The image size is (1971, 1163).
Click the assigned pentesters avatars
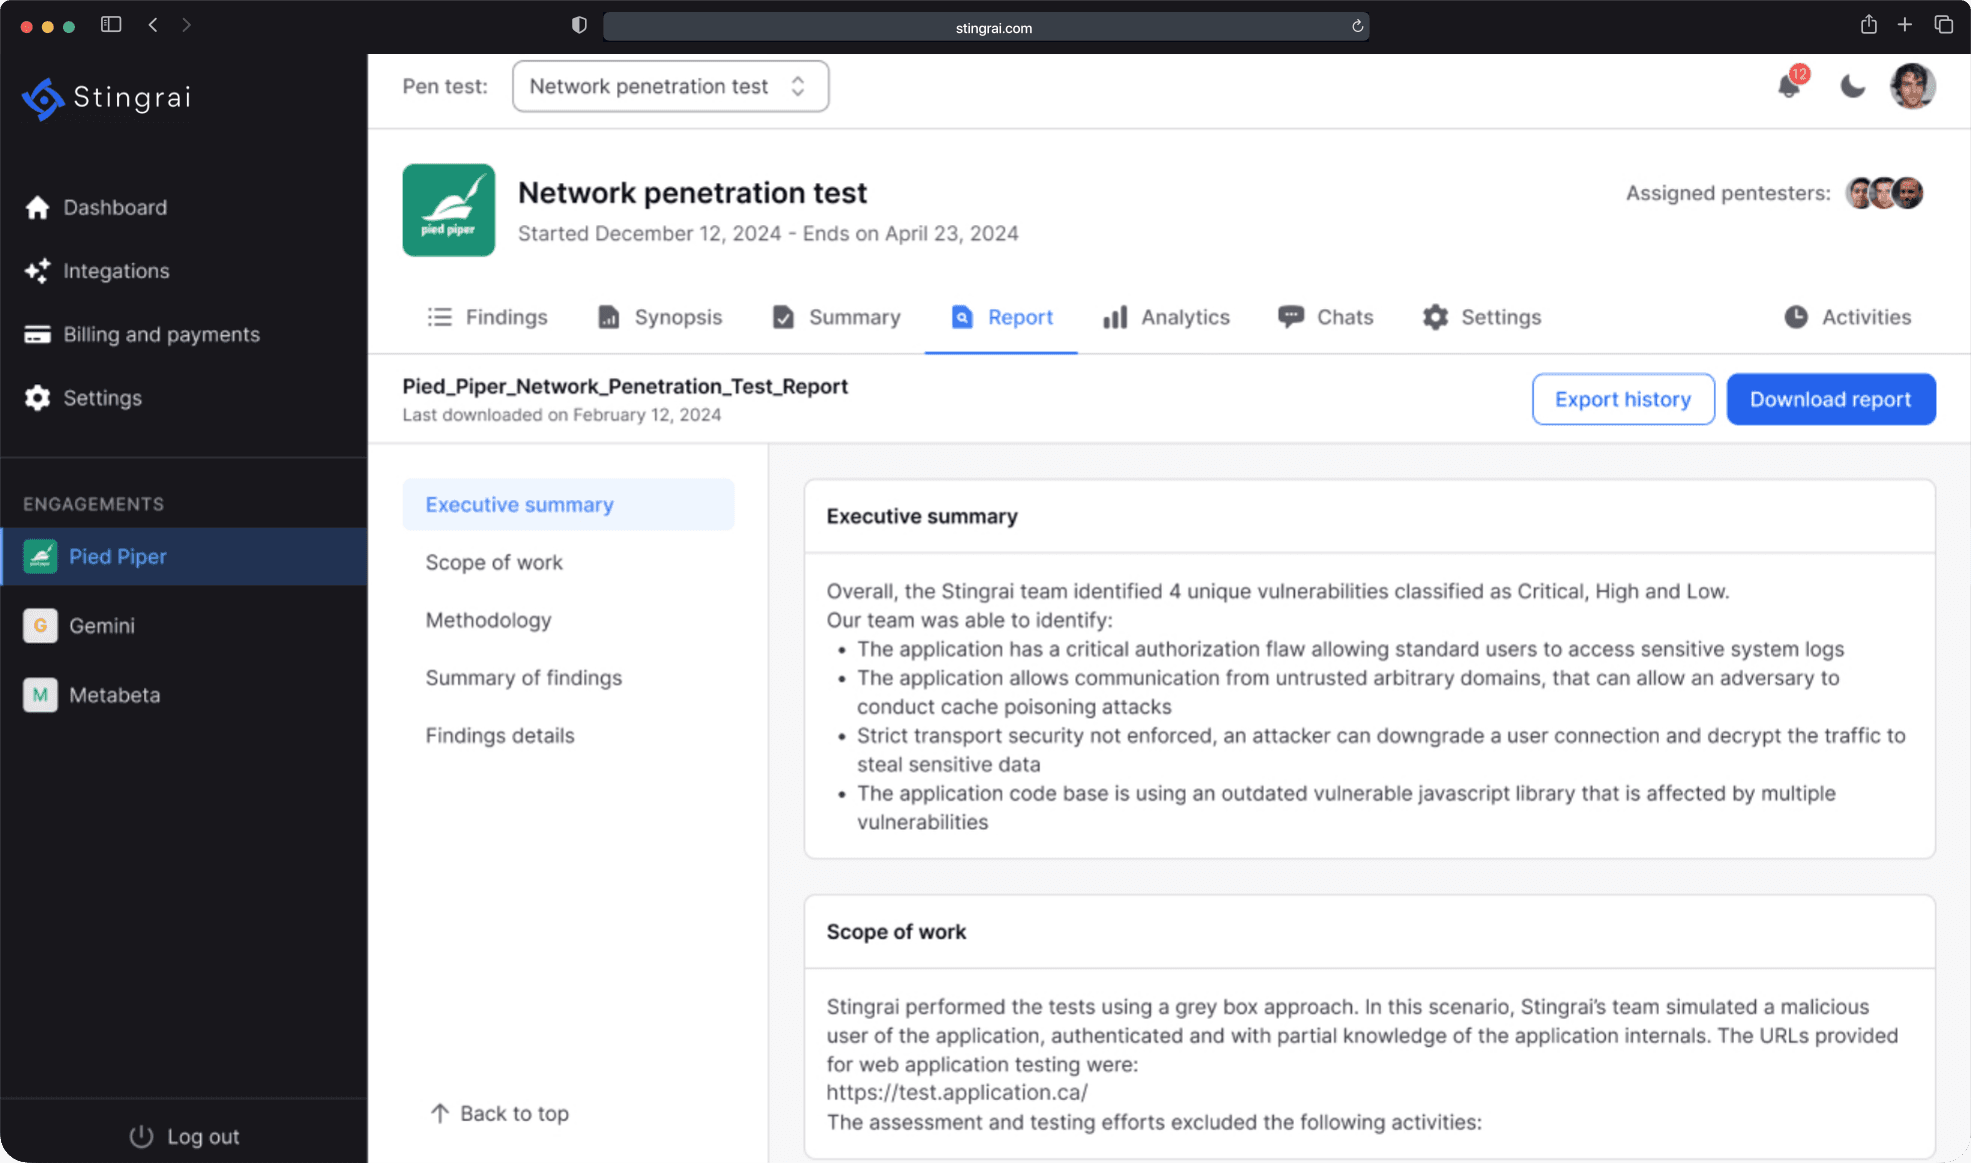click(x=1884, y=193)
